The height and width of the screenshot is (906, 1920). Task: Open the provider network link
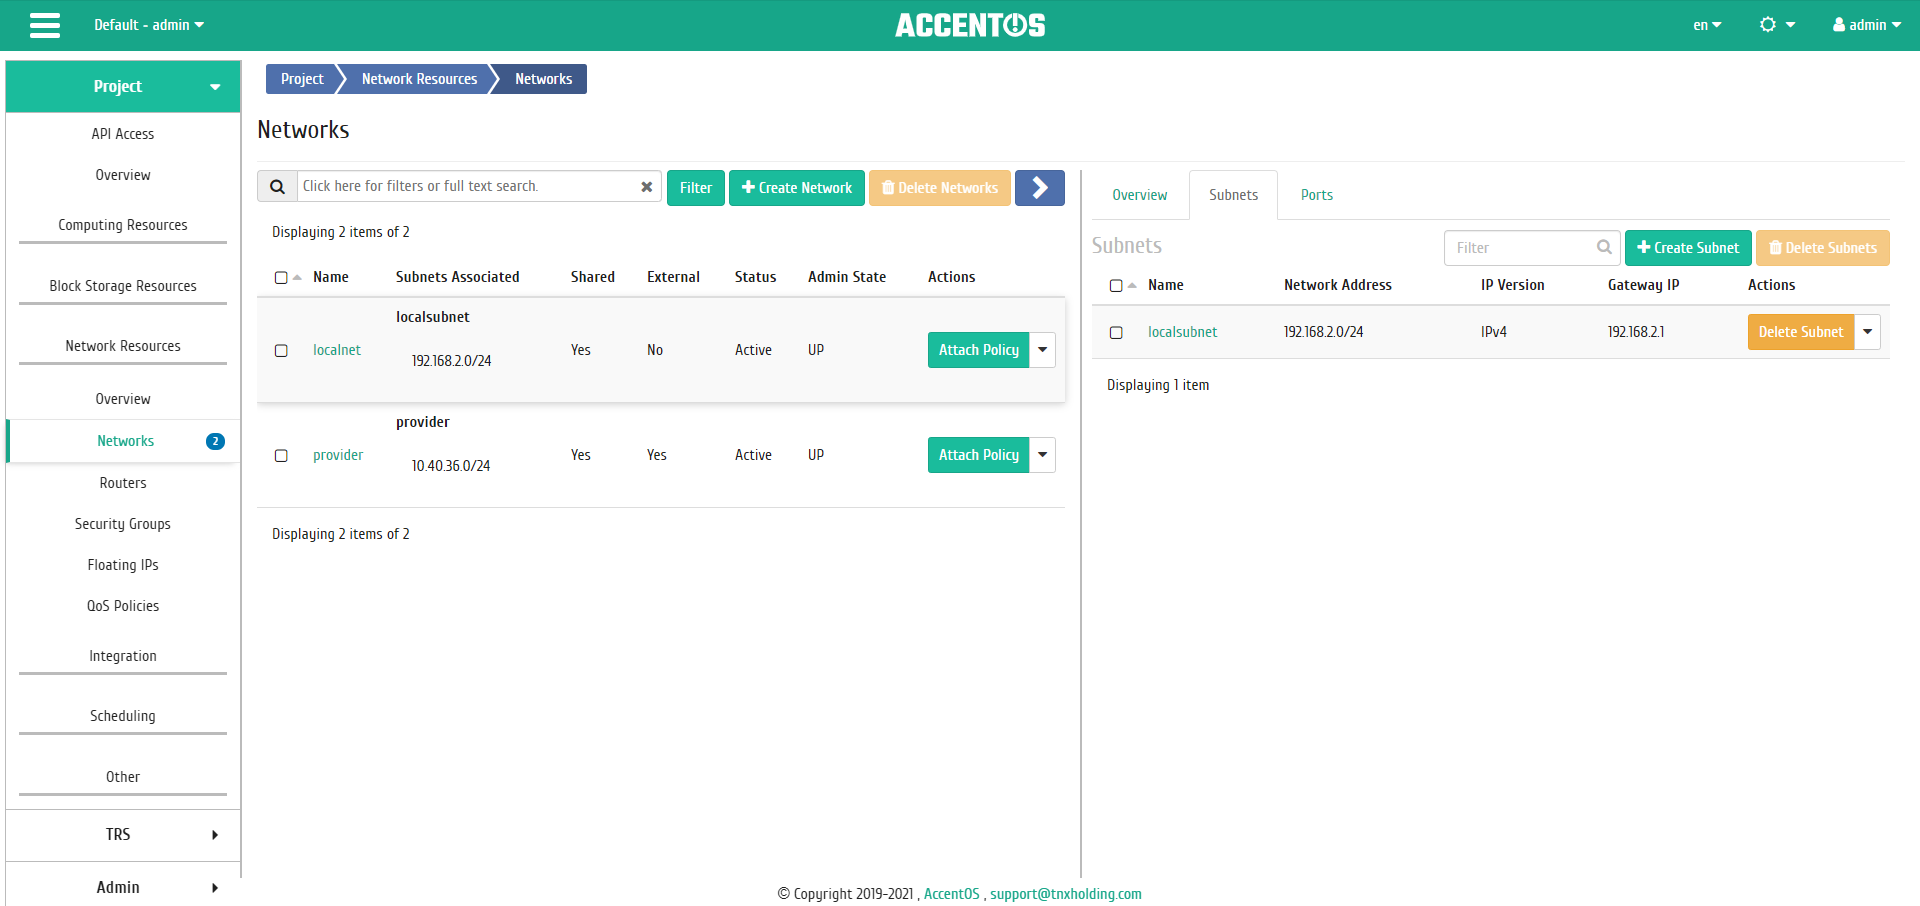tap(338, 455)
